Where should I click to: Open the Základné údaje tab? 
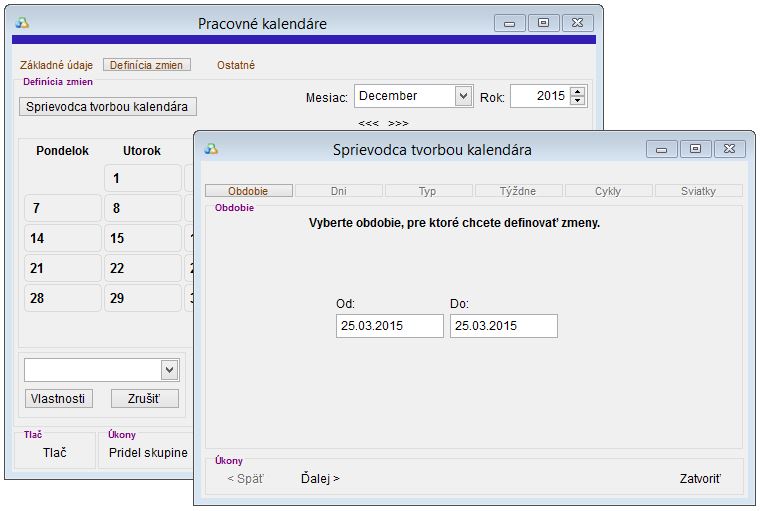click(x=56, y=65)
